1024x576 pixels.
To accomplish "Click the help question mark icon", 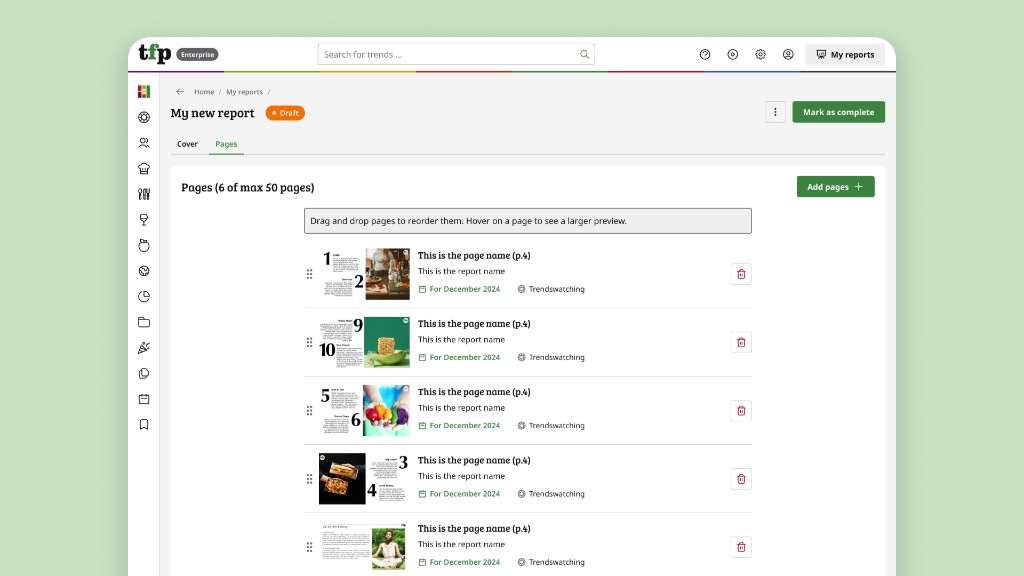I will pyautogui.click(x=705, y=54).
